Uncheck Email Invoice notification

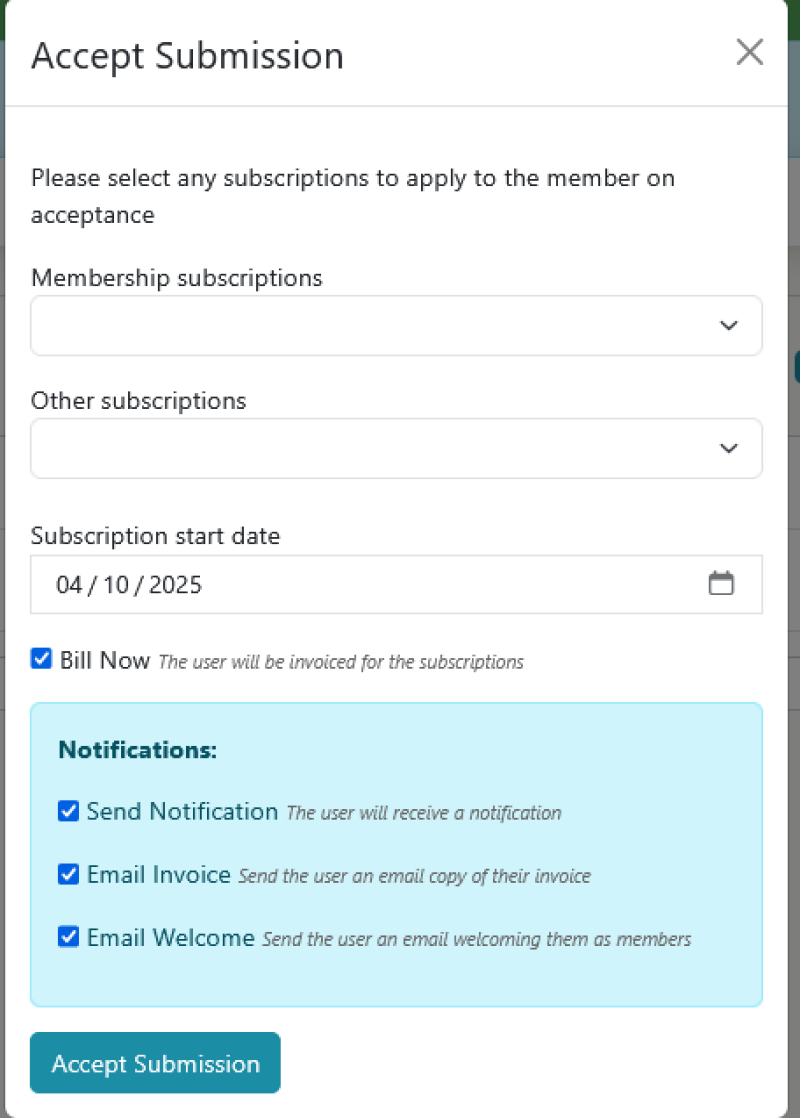pyautogui.click(x=68, y=874)
